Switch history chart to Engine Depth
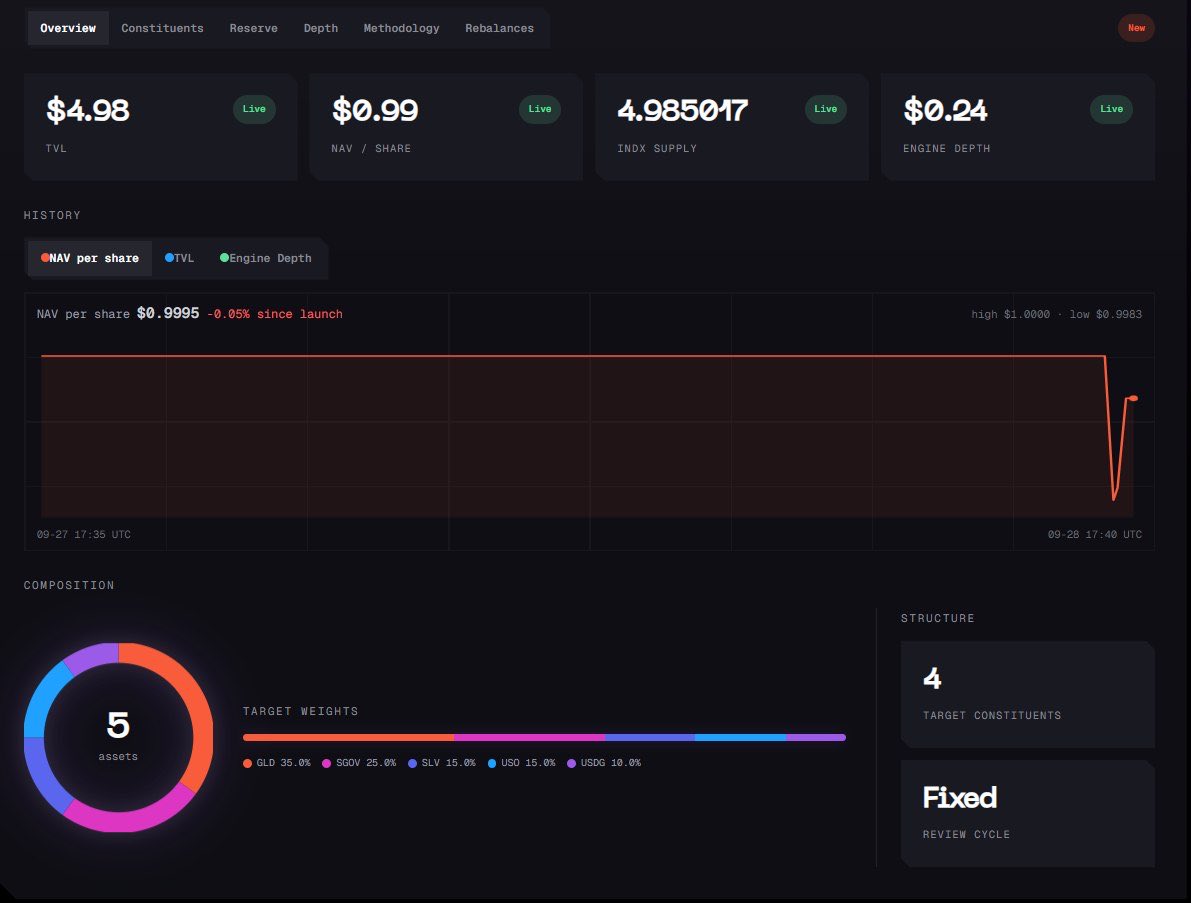This screenshot has height=903, width=1191. pos(266,258)
